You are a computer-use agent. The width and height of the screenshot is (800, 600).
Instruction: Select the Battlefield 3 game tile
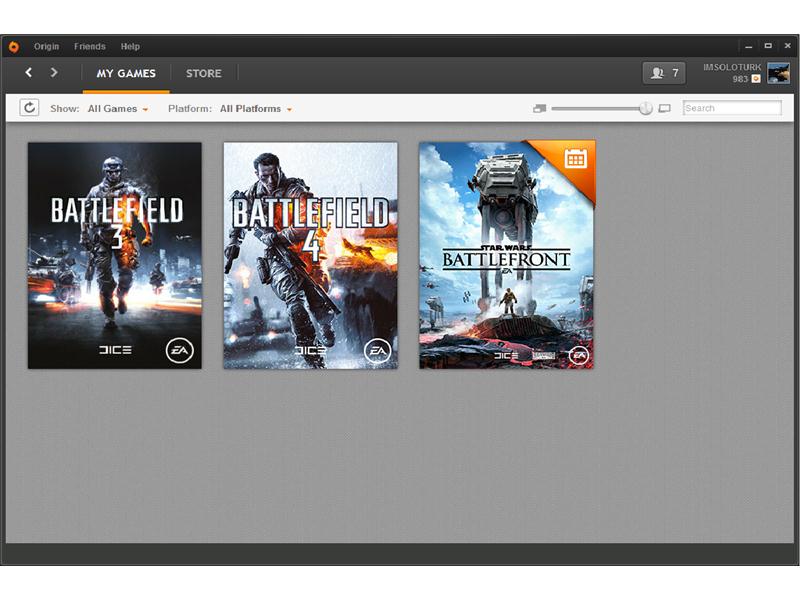tap(115, 256)
